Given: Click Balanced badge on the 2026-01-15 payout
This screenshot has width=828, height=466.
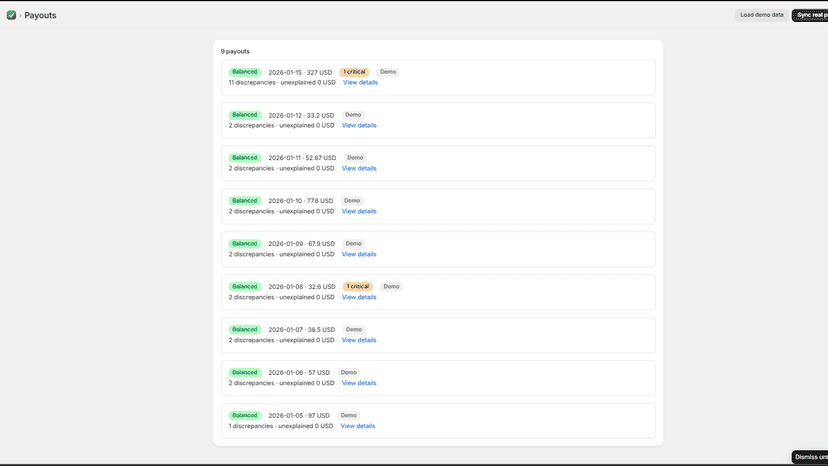Looking at the screenshot, I should (x=244, y=72).
